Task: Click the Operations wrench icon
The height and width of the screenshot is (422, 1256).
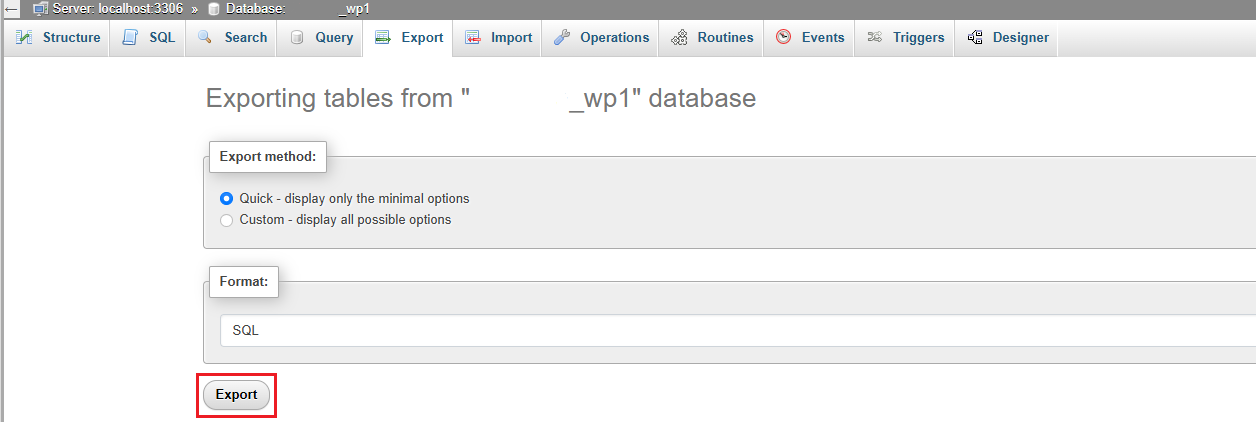Action: coord(562,38)
